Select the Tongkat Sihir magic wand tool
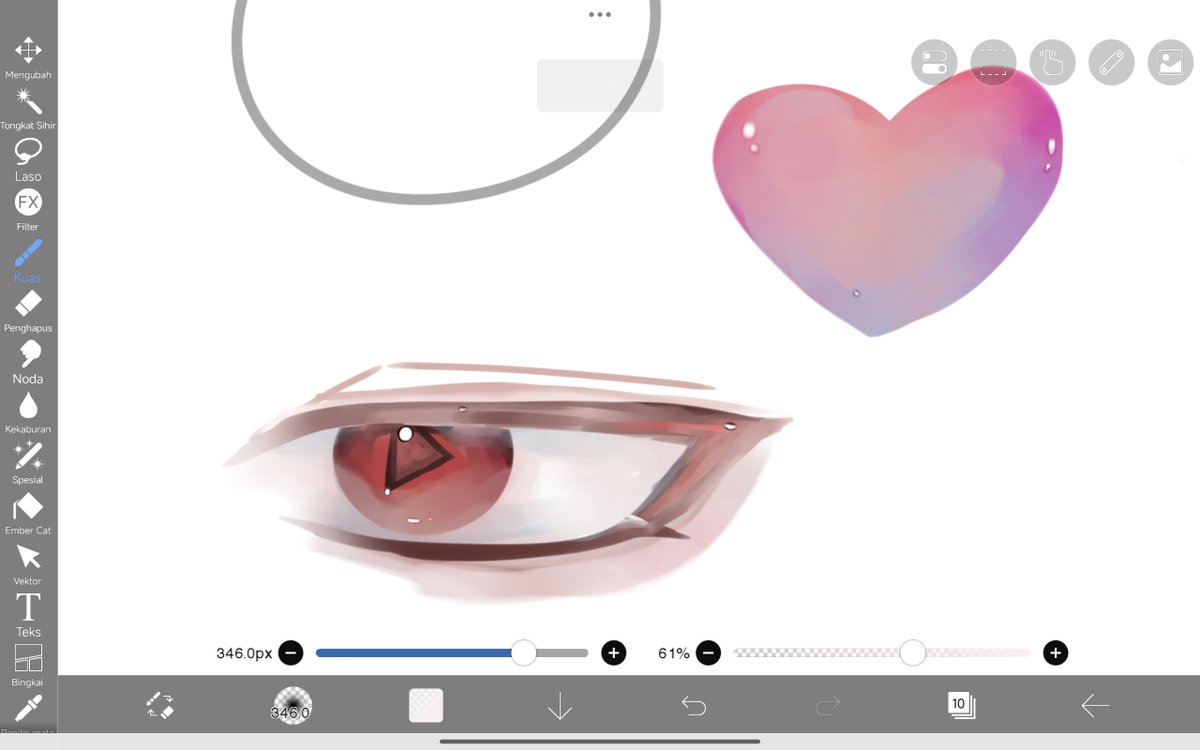Image resolution: width=1200 pixels, height=750 pixels. [28, 109]
